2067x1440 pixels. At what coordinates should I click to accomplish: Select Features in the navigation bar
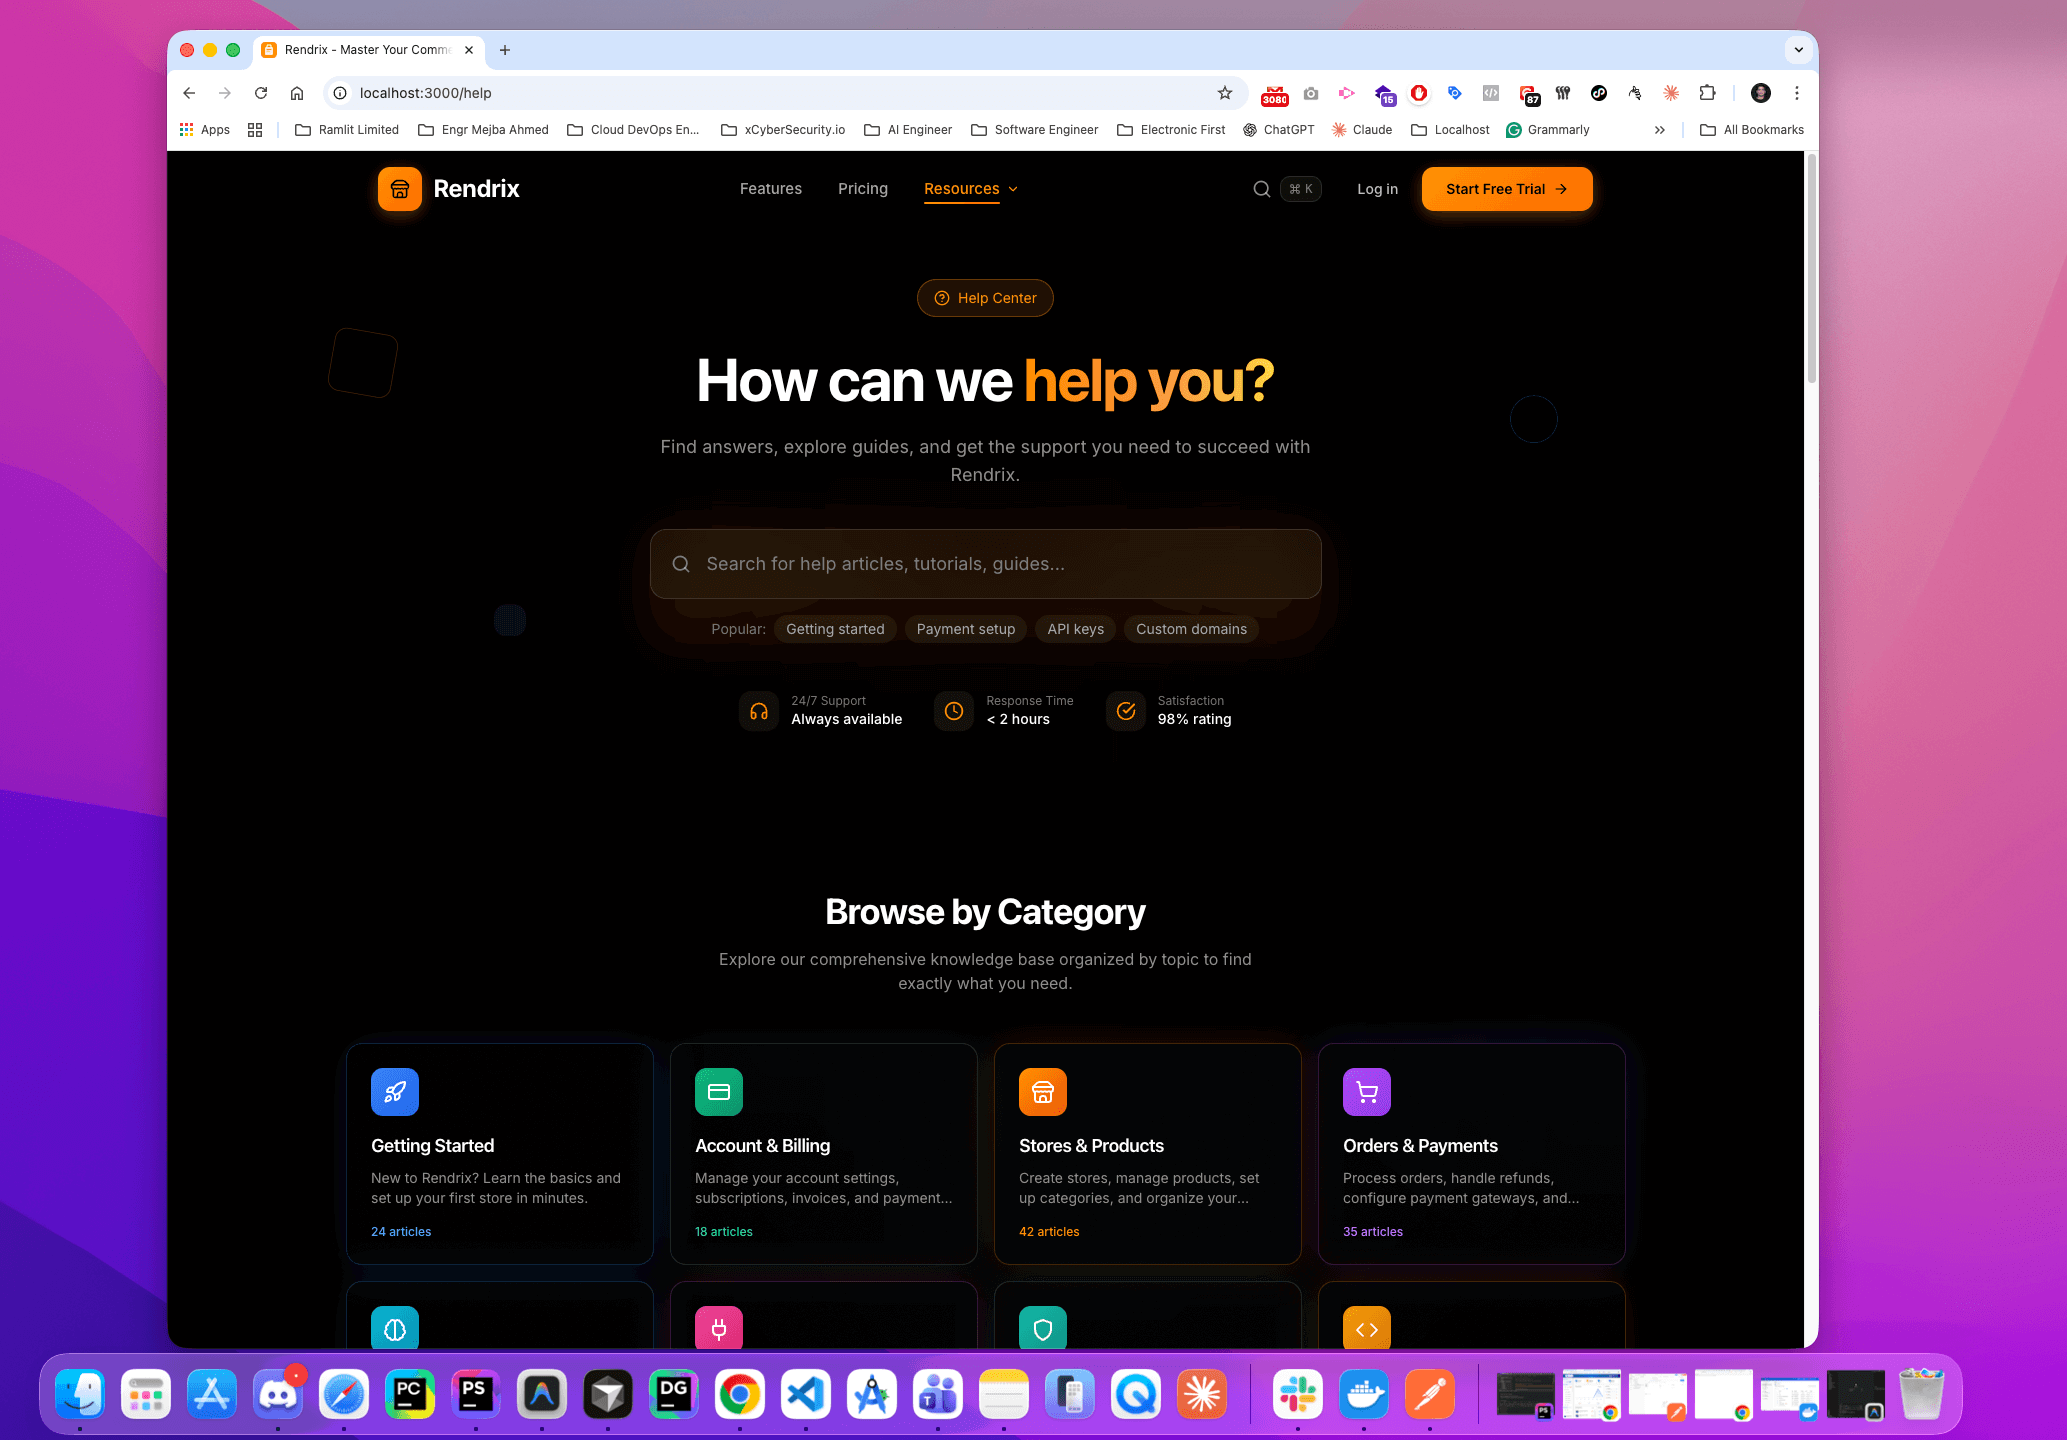pos(770,189)
